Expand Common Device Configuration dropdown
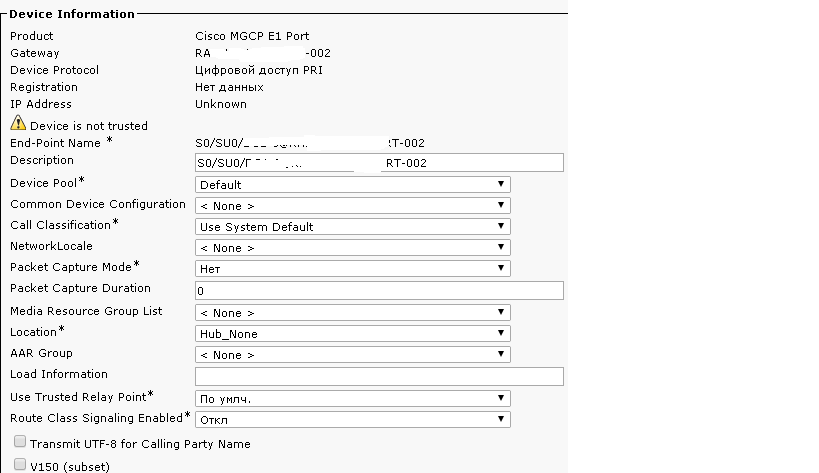The image size is (819, 473). point(353,205)
